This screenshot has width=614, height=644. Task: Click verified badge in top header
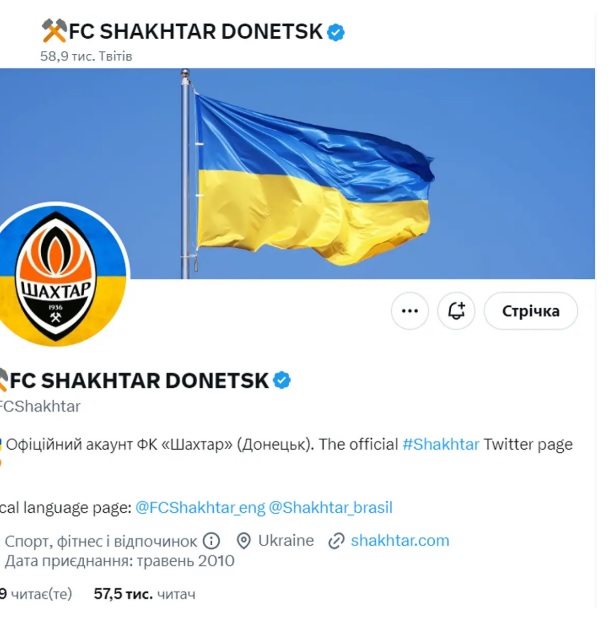(336, 32)
